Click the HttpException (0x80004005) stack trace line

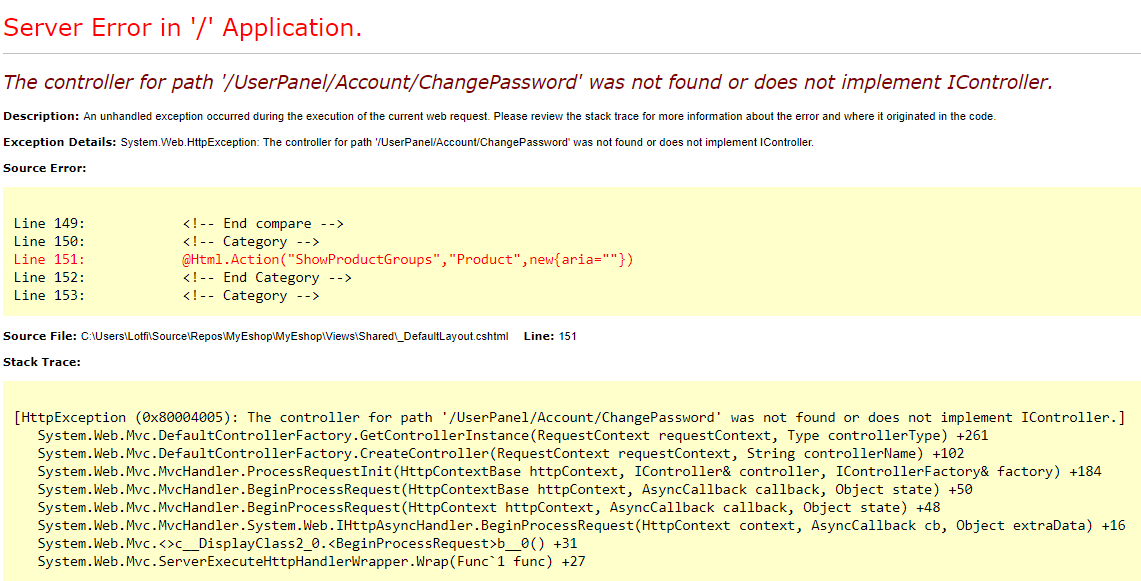point(569,418)
